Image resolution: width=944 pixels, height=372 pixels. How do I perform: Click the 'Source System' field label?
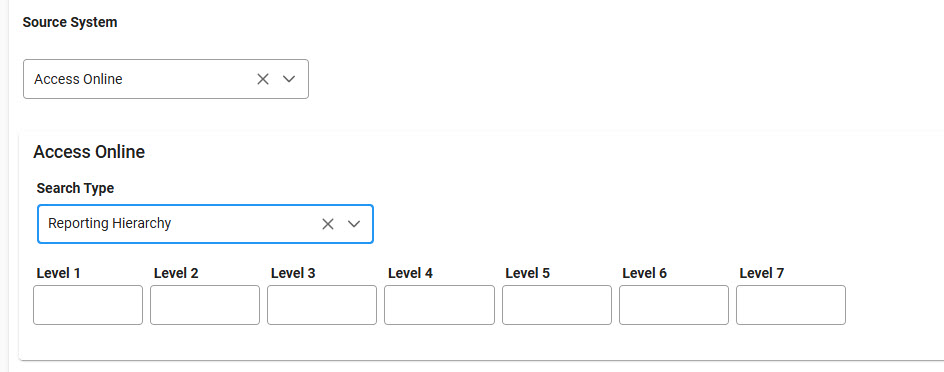(x=70, y=22)
